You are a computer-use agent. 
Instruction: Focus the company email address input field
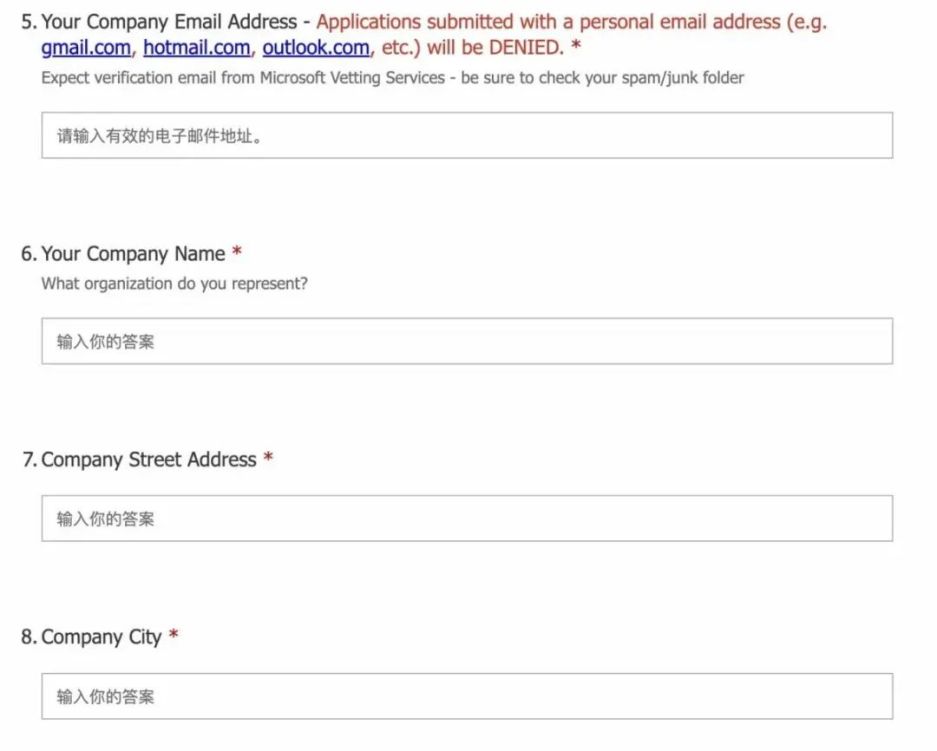[x=467, y=136]
